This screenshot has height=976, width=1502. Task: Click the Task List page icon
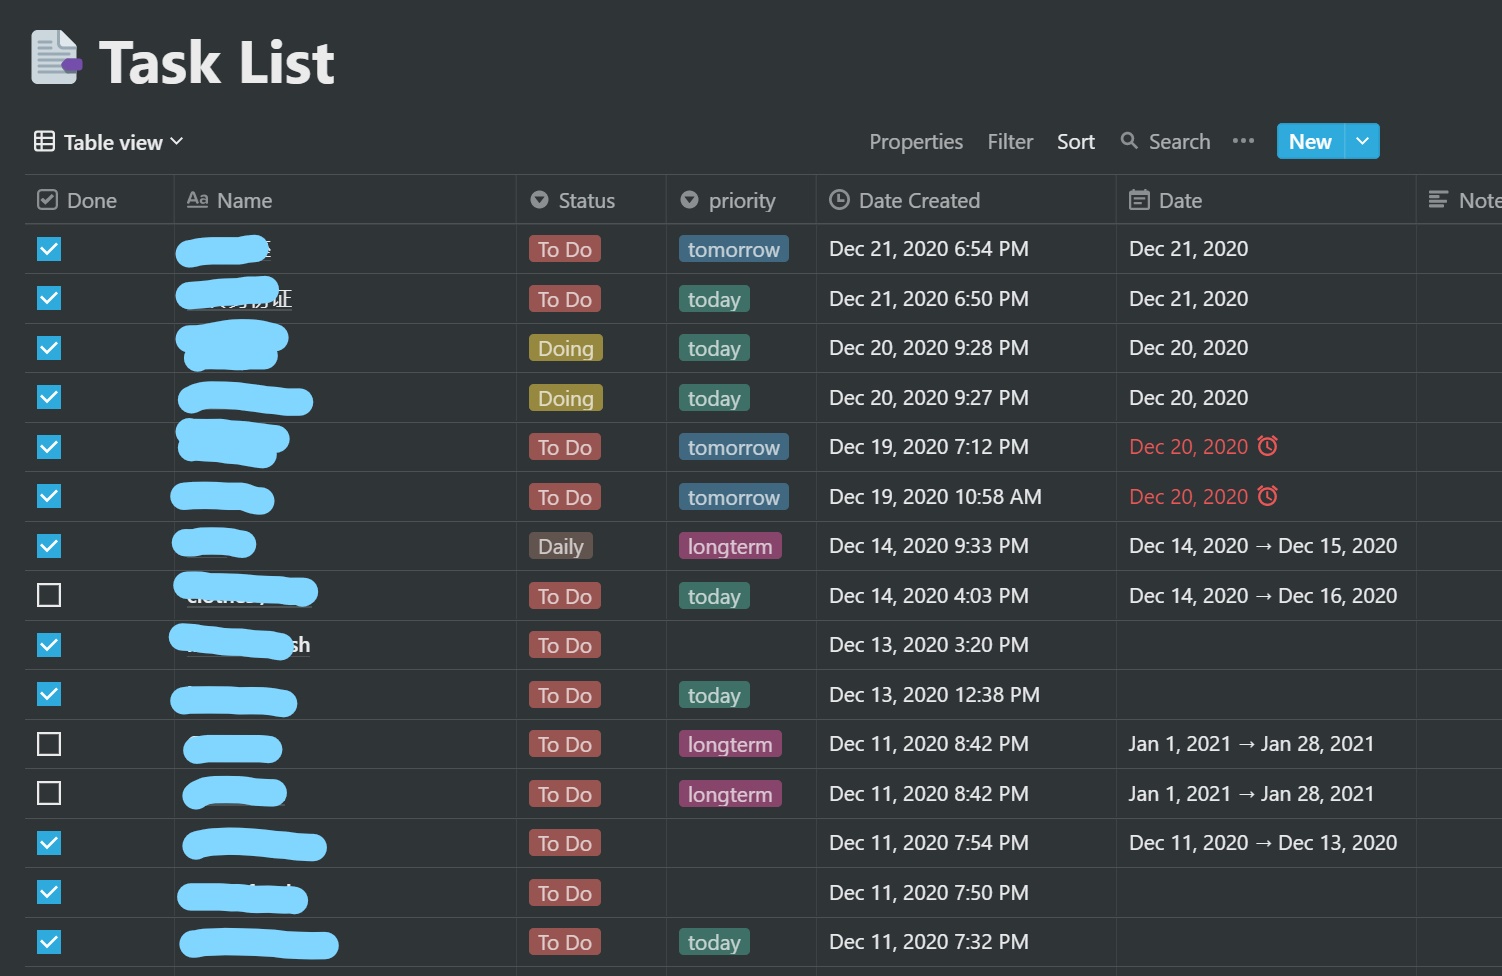(56, 58)
